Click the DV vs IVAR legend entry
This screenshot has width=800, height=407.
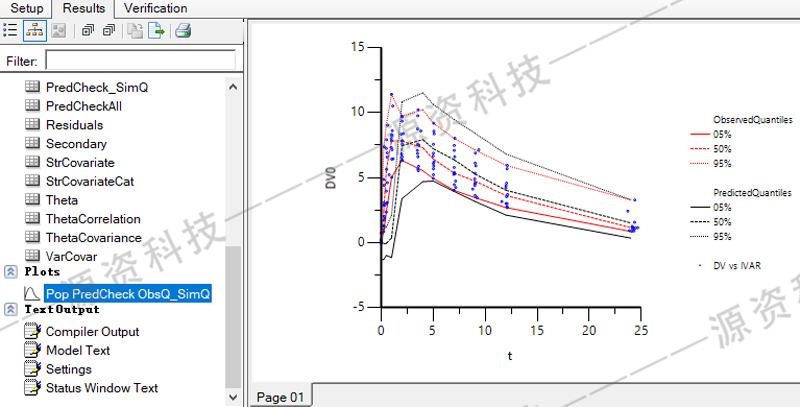point(730,266)
